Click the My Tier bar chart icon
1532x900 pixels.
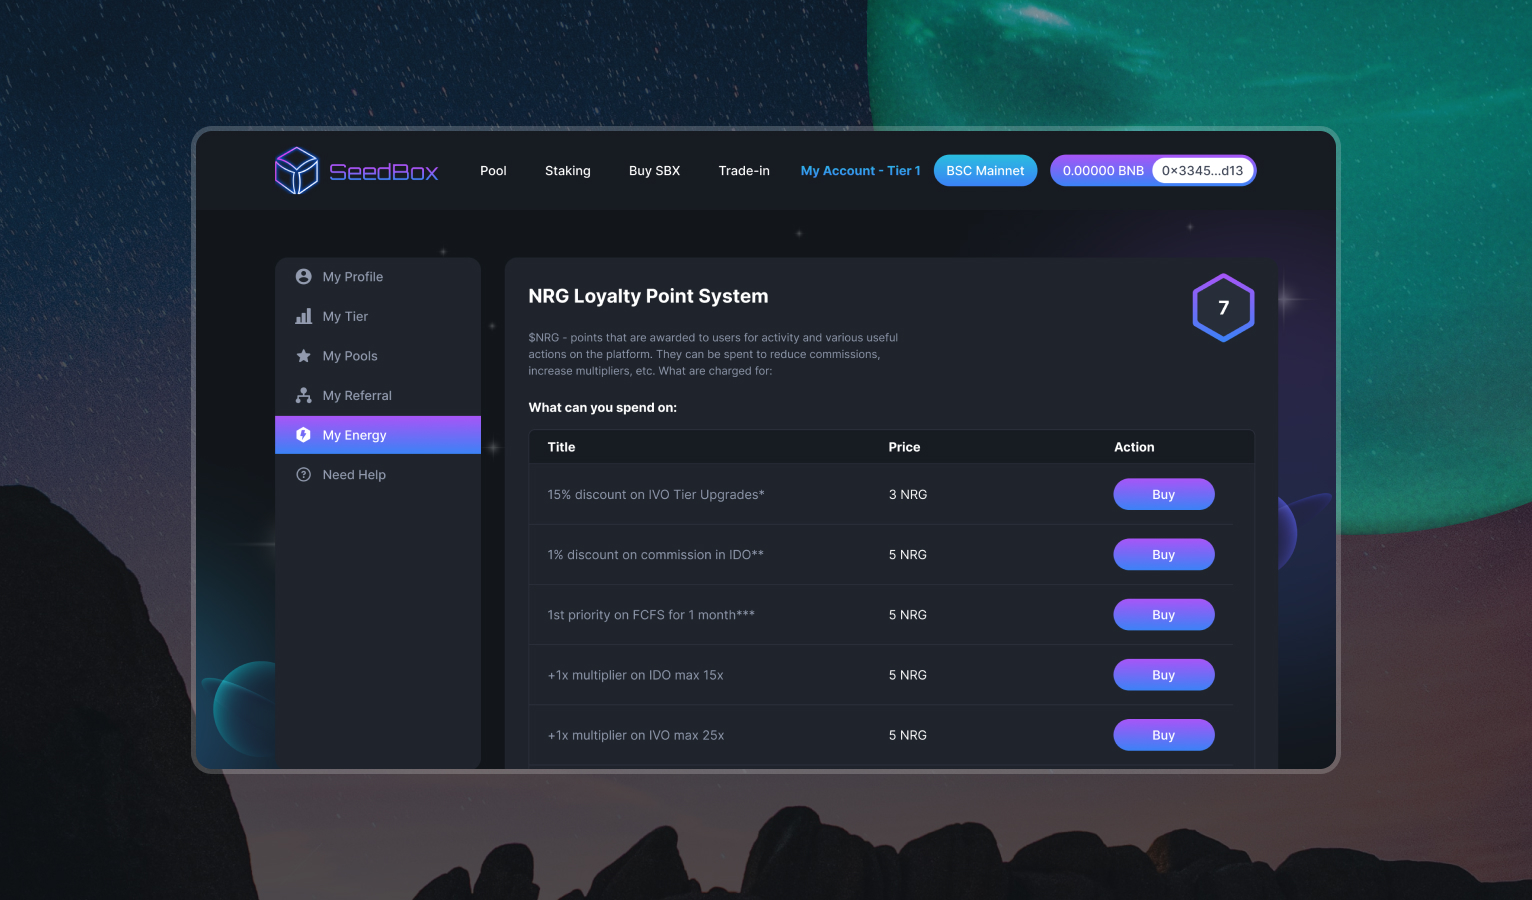304,316
